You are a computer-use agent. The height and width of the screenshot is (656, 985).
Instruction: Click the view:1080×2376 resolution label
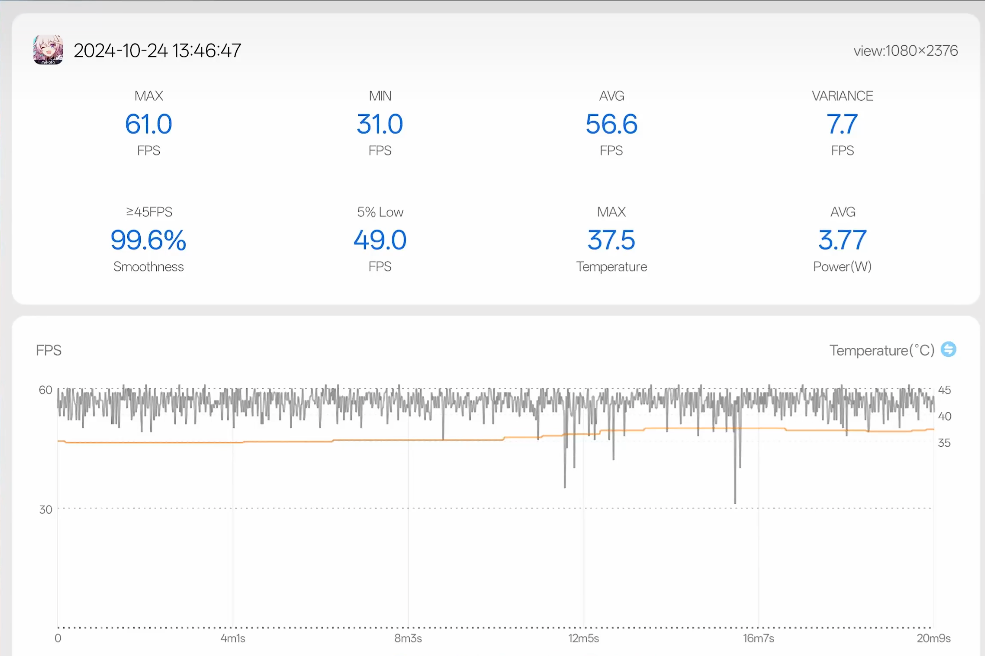coord(905,51)
